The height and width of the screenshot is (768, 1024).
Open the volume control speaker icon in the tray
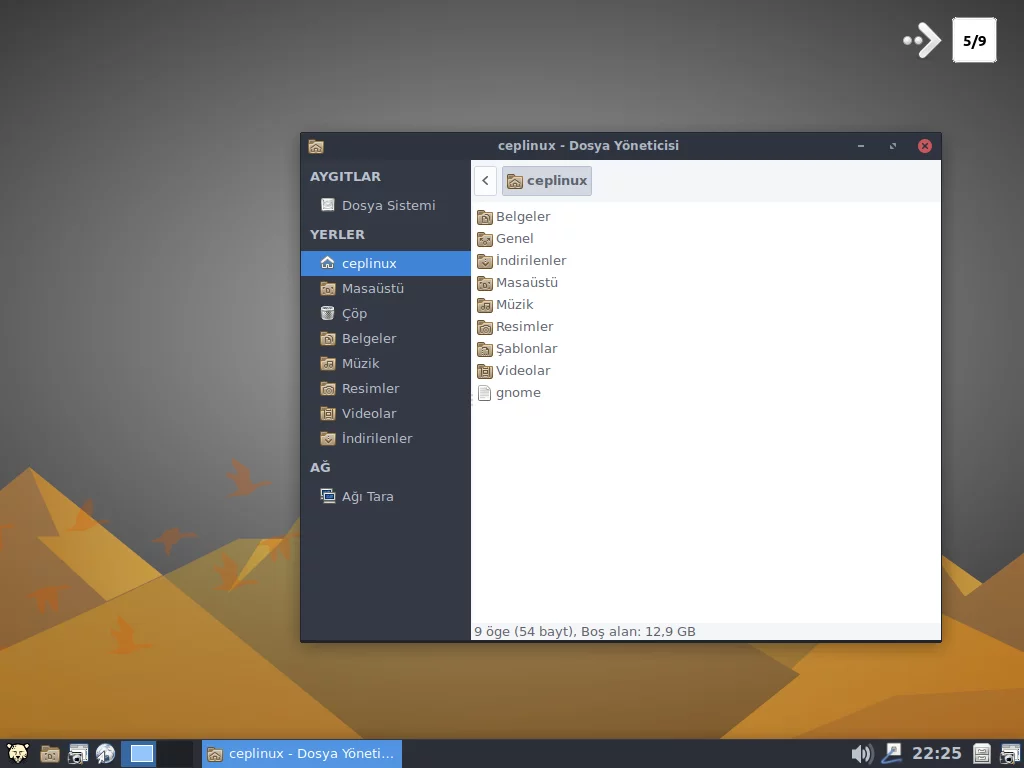click(861, 753)
